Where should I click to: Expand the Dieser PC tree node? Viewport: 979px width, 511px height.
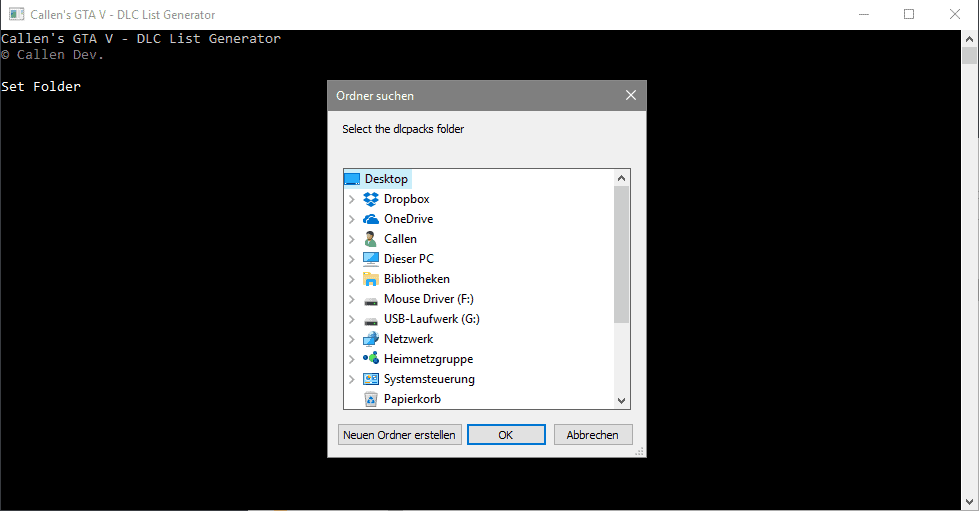pyautogui.click(x=351, y=259)
